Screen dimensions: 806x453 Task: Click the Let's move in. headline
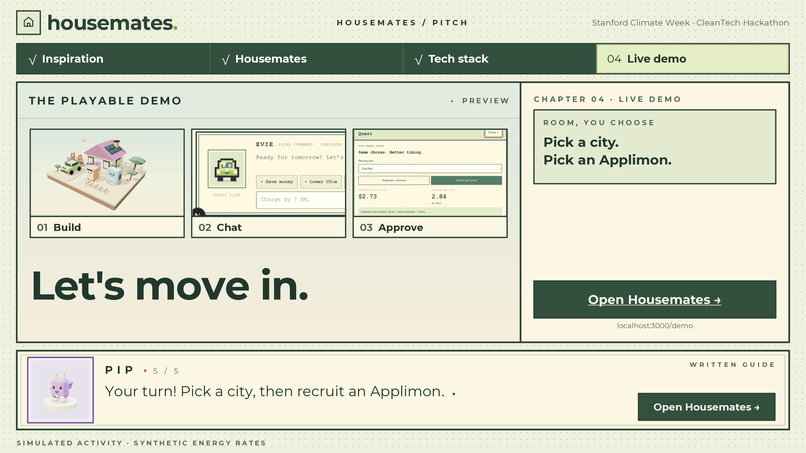click(170, 285)
